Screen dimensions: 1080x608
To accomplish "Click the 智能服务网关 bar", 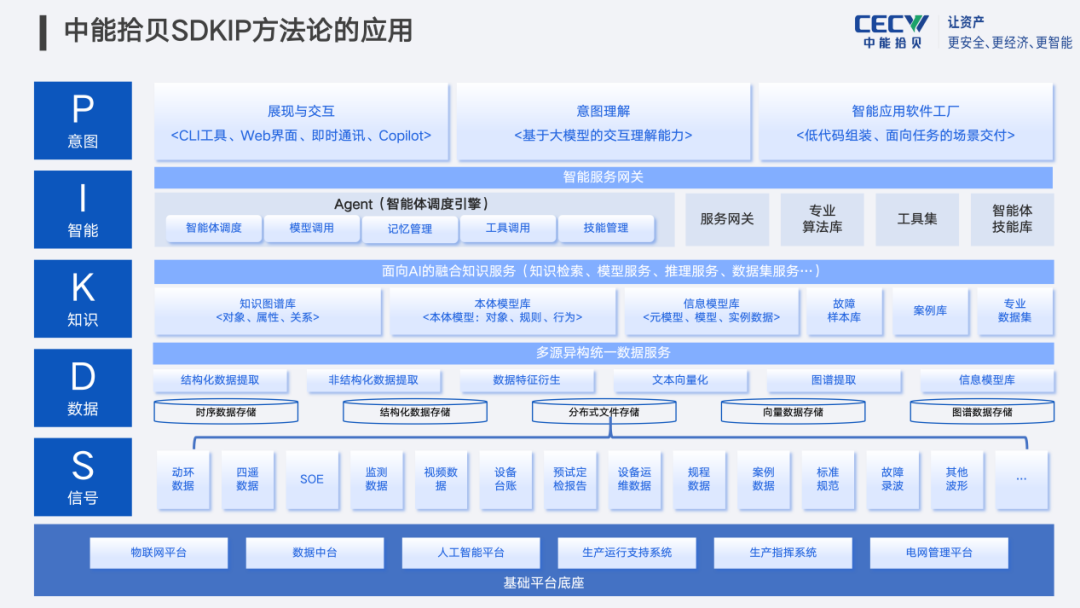I will (603, 177).
